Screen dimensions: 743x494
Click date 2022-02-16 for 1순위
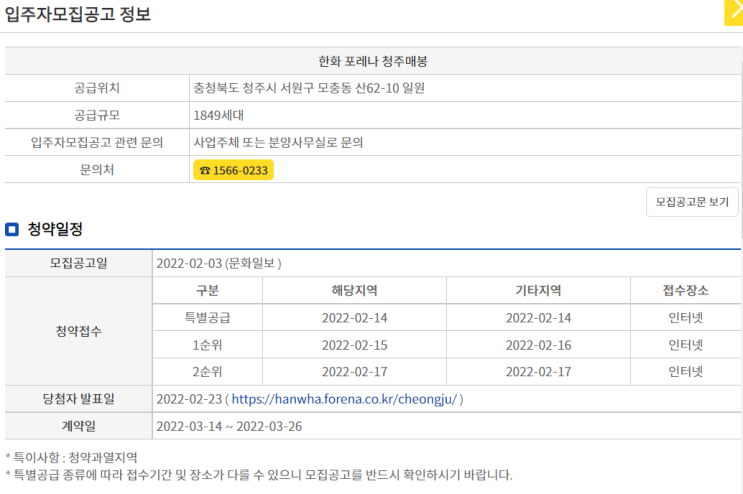pos(538,345)
